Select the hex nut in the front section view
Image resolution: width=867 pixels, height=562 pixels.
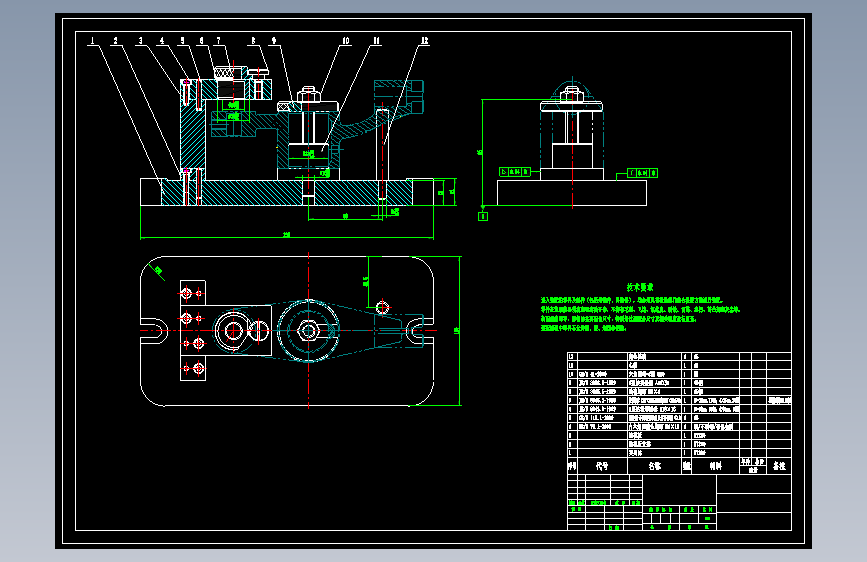tap(309, 94)
